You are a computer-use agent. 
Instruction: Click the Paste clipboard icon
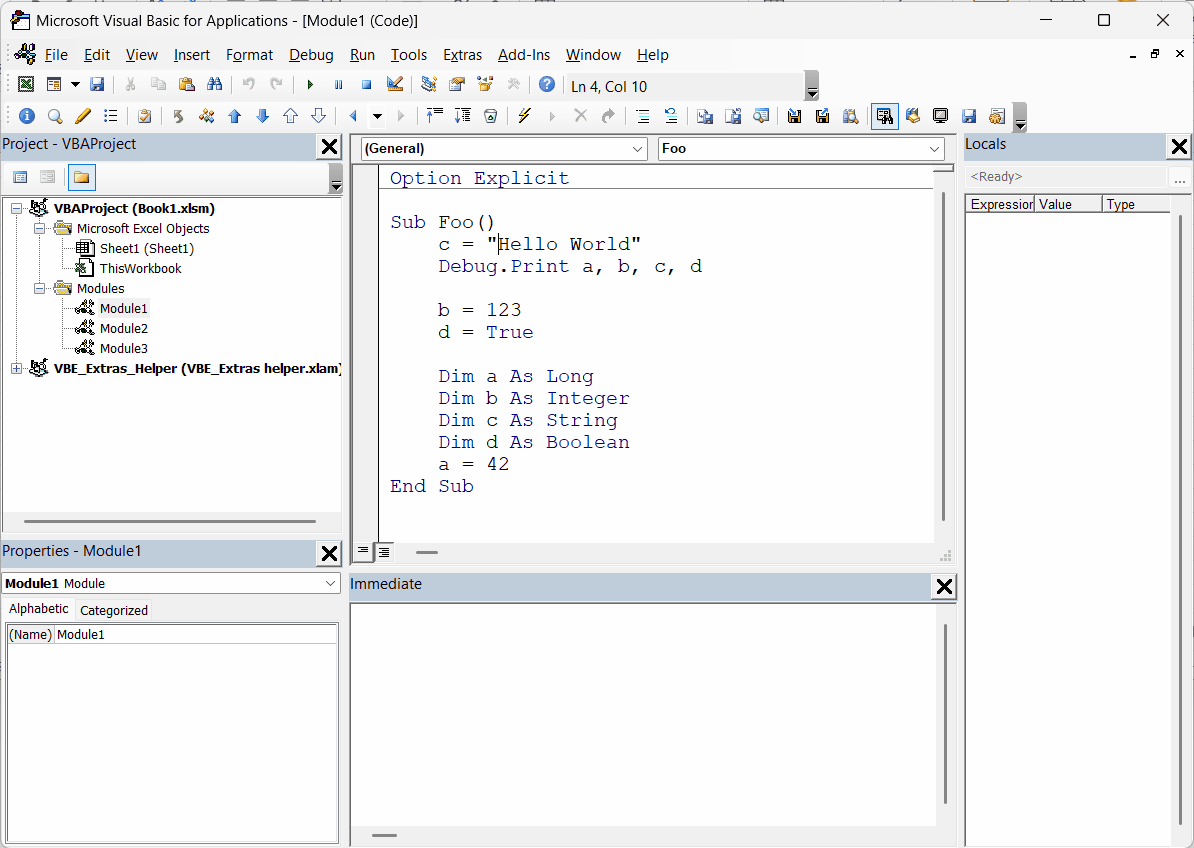click(186, 84)
